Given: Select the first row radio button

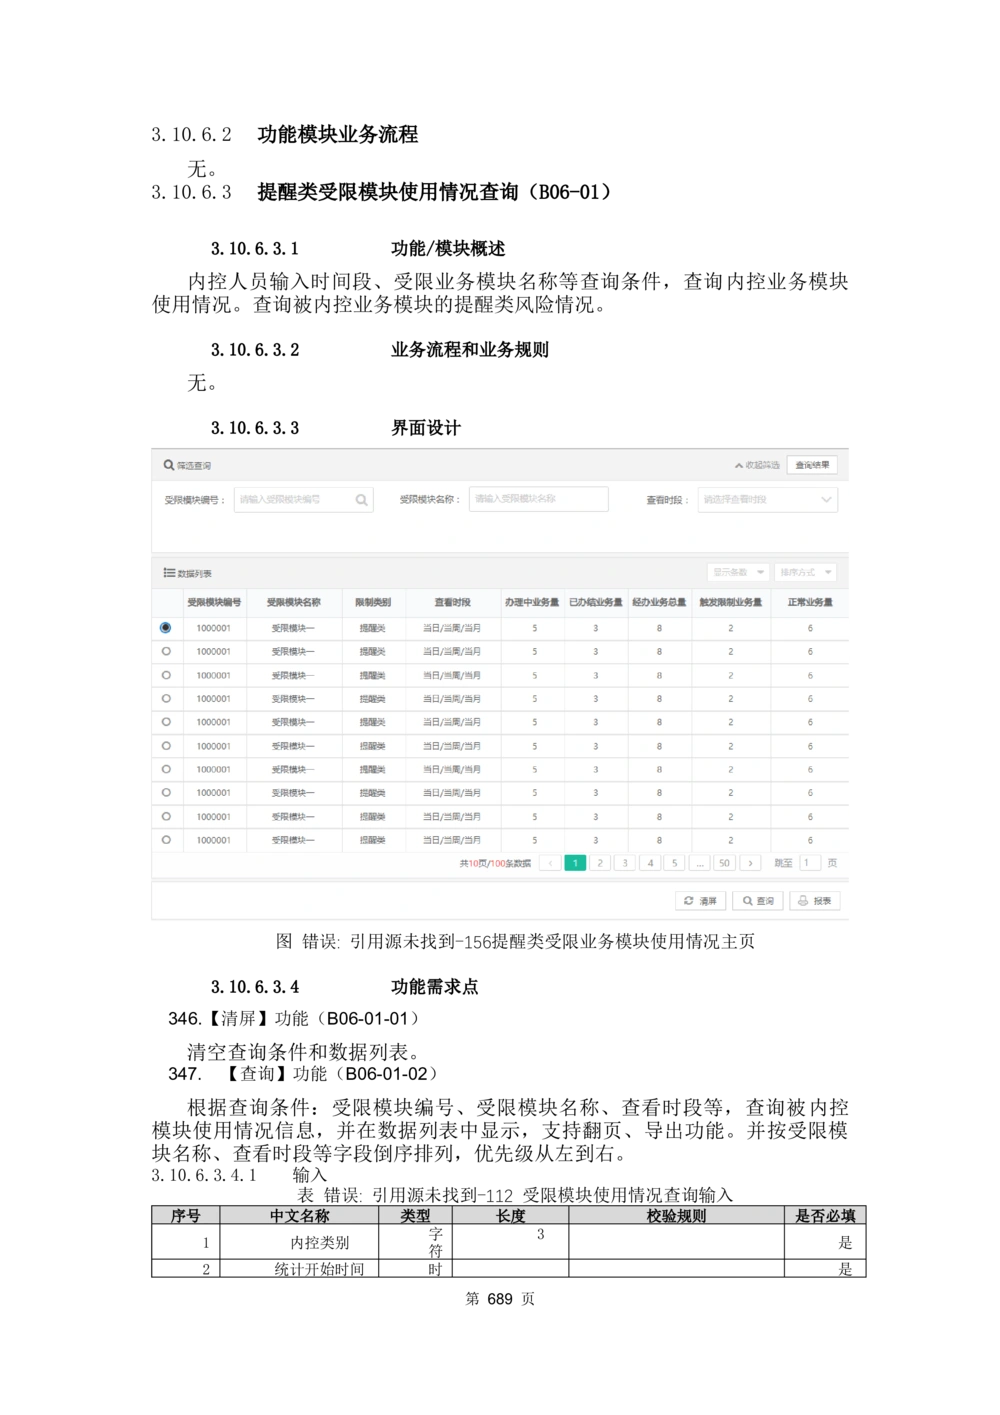Looking at the screenshot, I should (x=166, y=628).
